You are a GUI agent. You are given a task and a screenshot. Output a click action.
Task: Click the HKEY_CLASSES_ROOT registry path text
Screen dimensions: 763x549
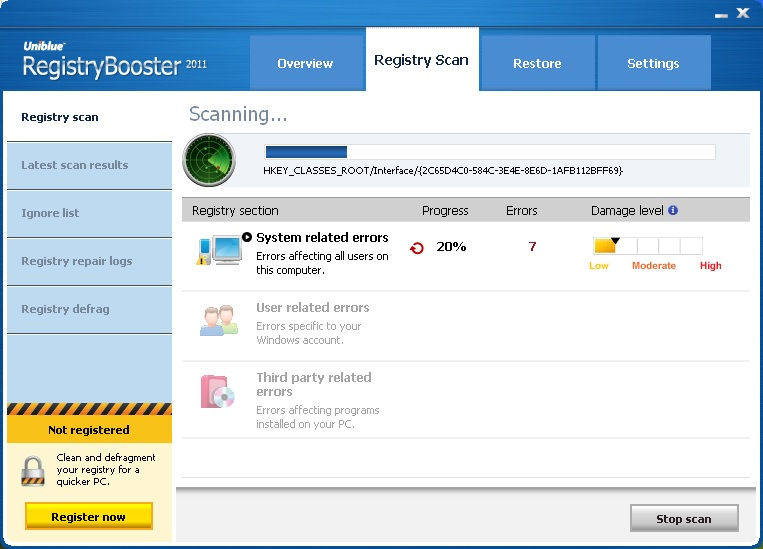click(x=443, y=170)
